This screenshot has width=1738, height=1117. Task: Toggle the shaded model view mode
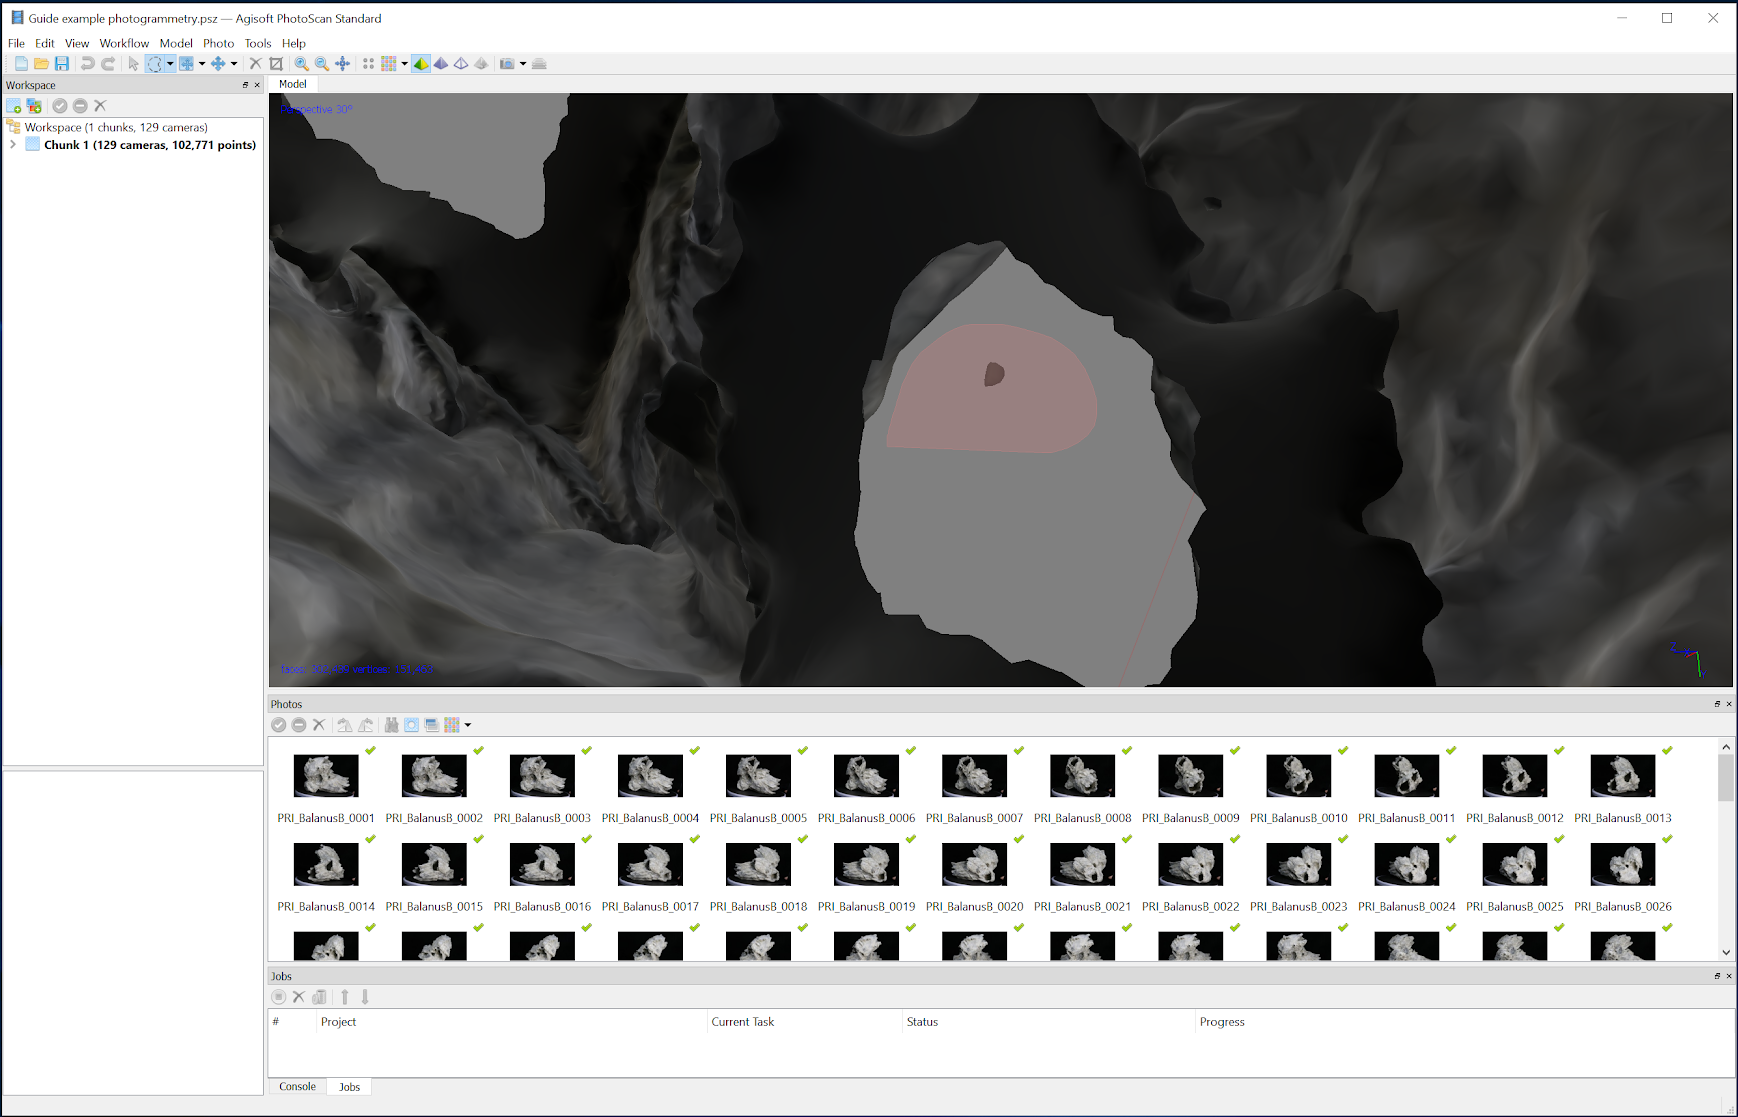tap(421, 64)
